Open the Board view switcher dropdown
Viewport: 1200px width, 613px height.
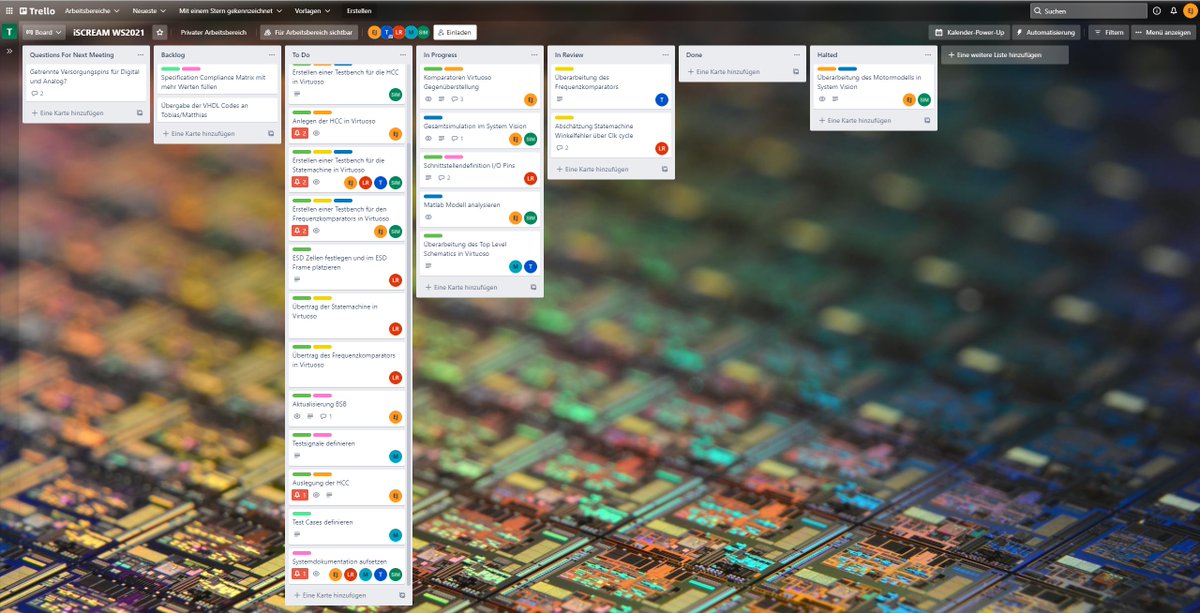click(x=42, y=32)
